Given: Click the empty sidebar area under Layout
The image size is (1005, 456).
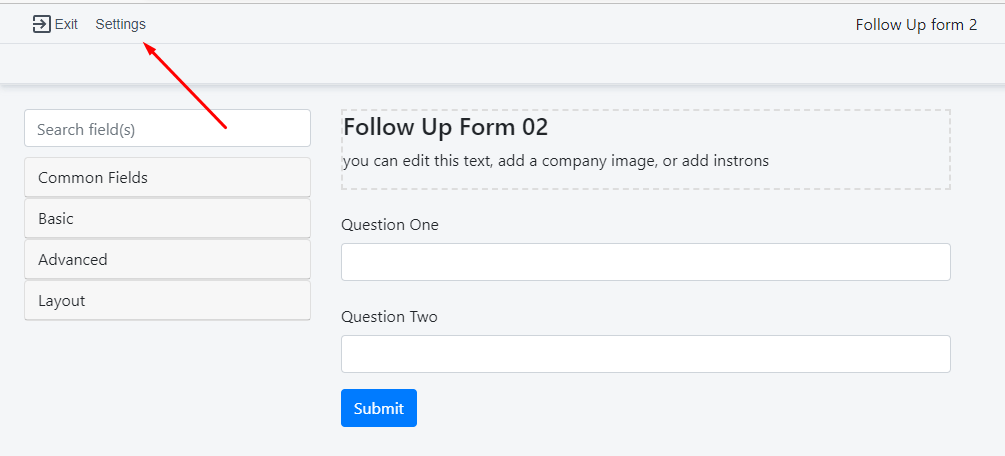Looking at the screenshot, I should pyautogui.click(x=167, y=390).
